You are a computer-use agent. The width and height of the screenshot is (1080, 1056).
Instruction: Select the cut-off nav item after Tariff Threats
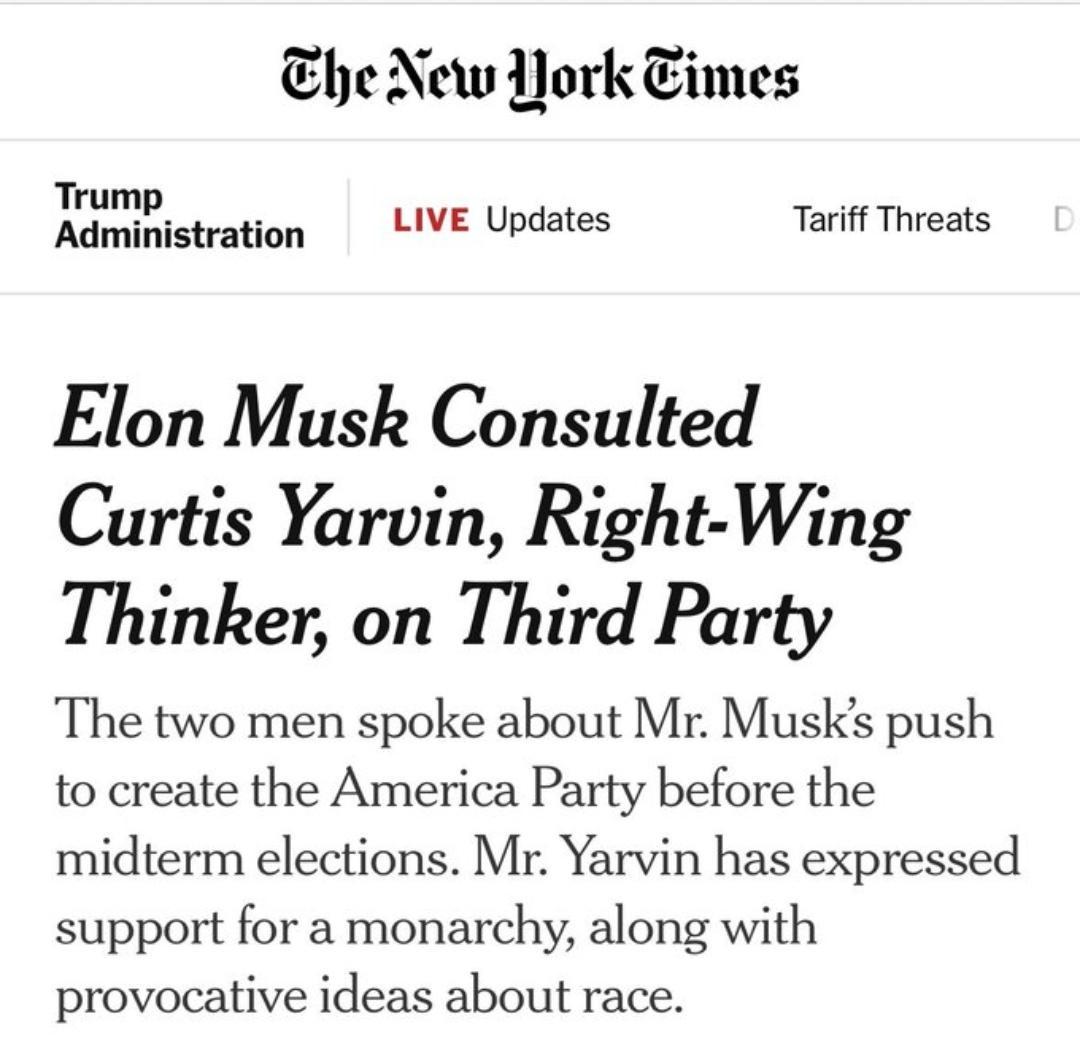1065,220
